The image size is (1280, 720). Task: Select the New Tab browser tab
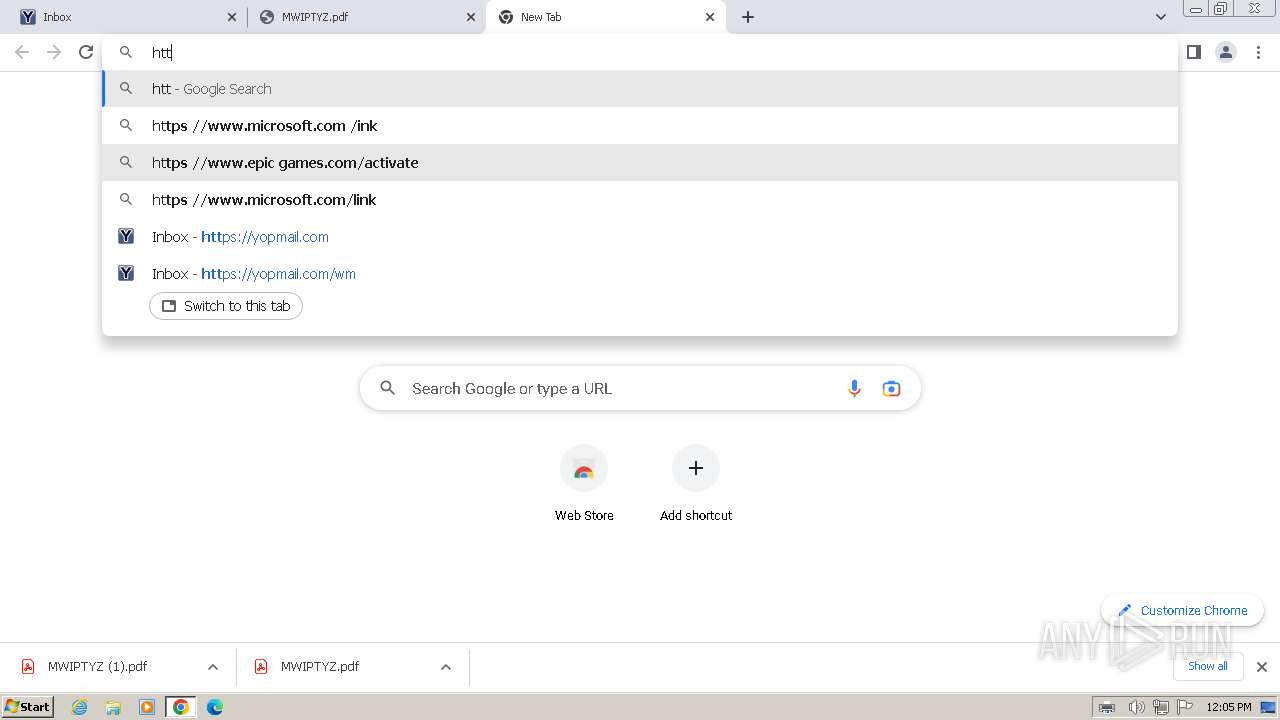pyautogui.click(x=606, y=17)
